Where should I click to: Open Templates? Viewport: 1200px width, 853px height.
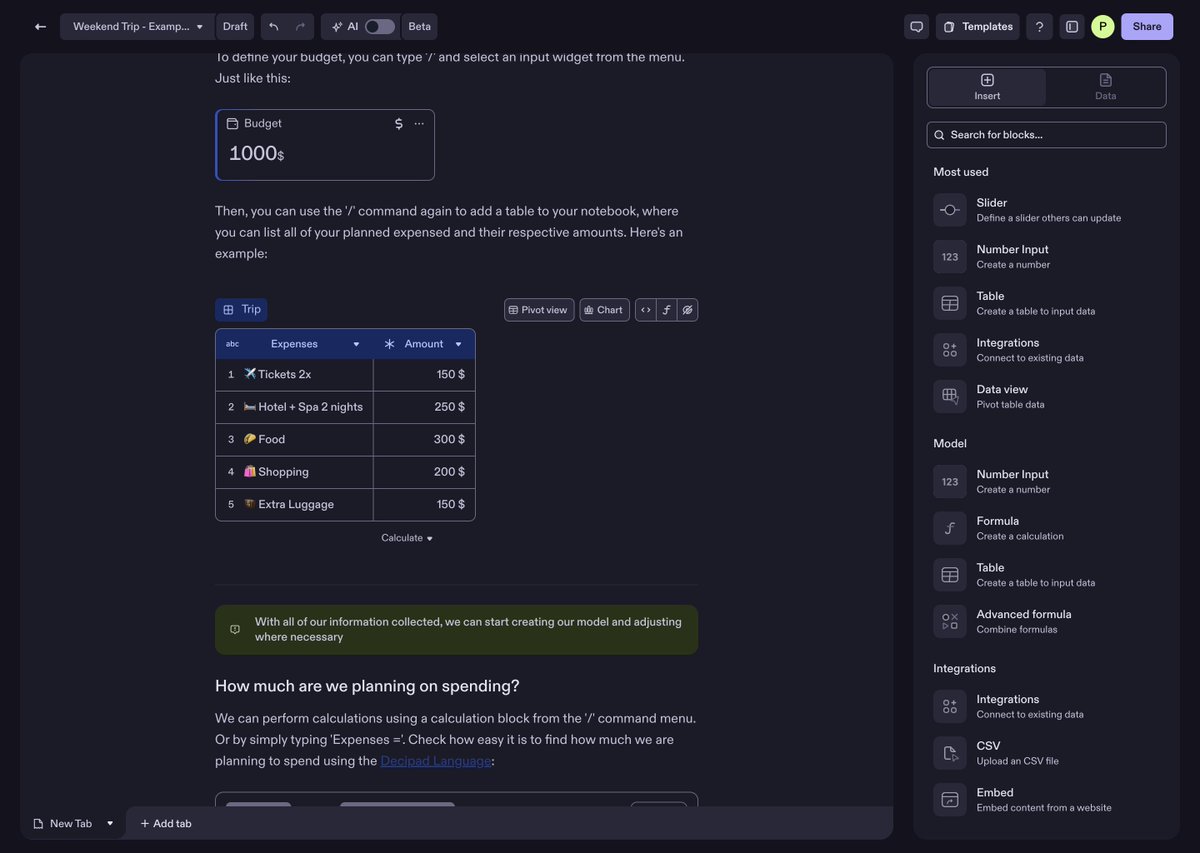point(978,27)
